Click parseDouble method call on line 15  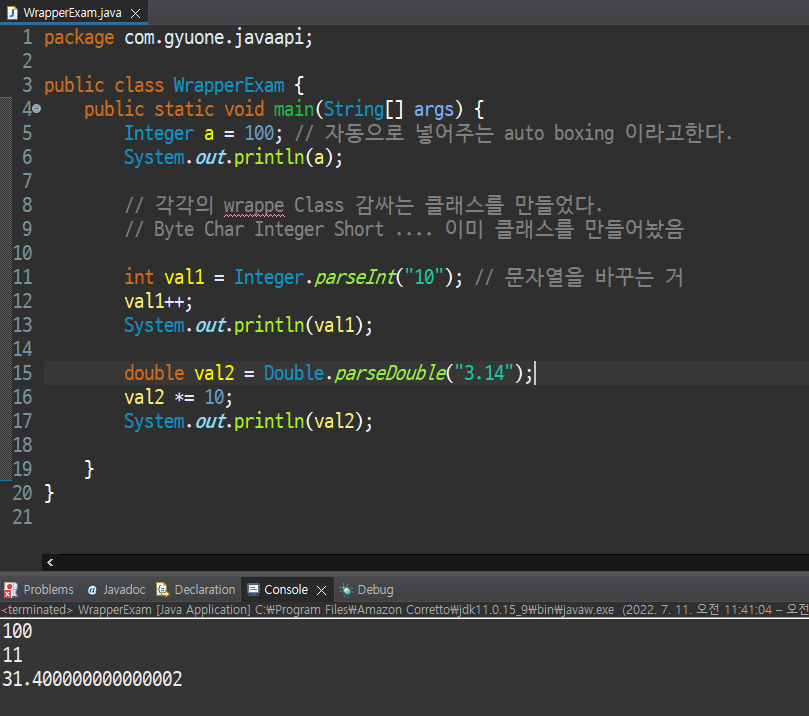pyautogui.click(x=391, y=373)
